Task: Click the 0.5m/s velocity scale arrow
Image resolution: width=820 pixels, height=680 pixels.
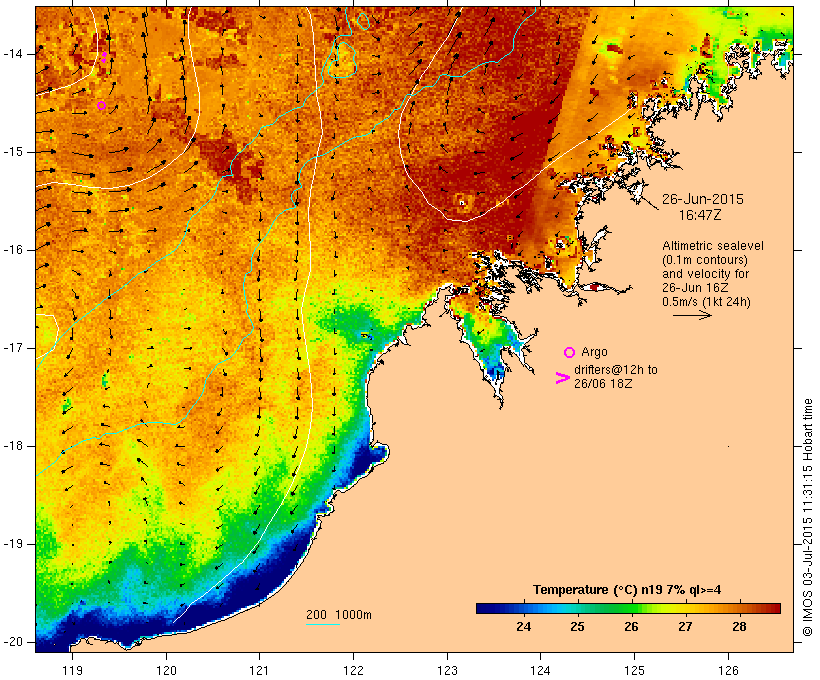Action: 692,315
